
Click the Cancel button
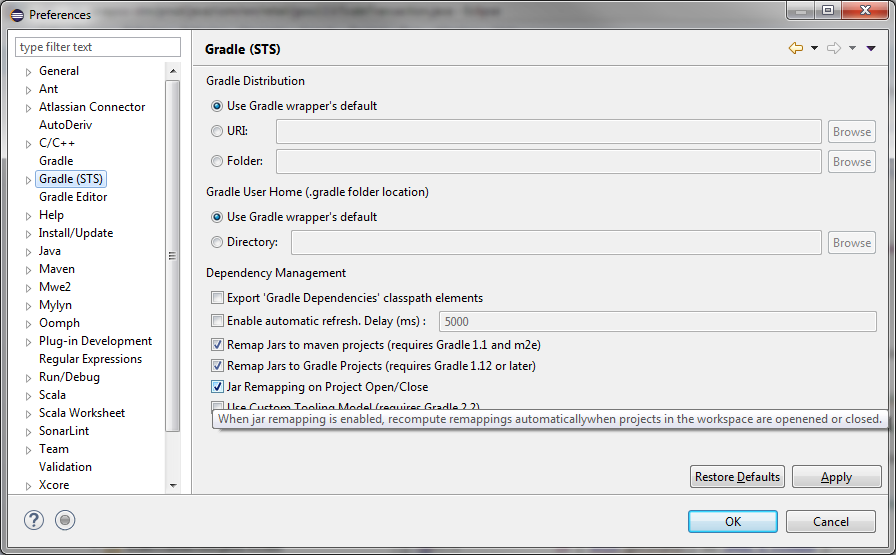click(831, 521)
